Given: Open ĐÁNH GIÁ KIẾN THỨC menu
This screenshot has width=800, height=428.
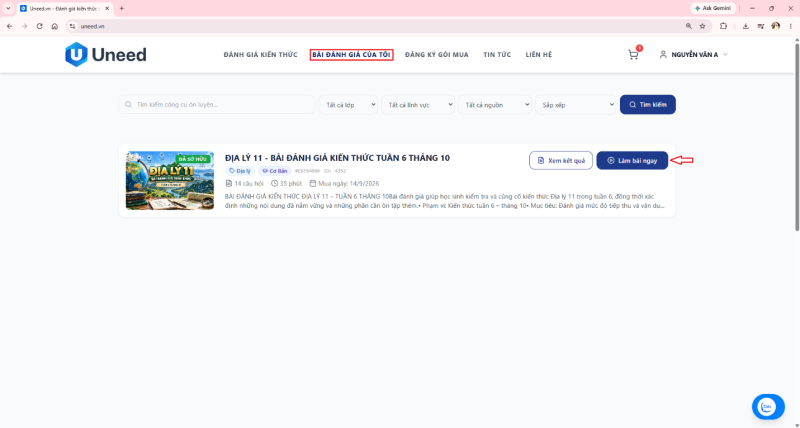Looking at the screenshot, I should click(x=260, y=55).
